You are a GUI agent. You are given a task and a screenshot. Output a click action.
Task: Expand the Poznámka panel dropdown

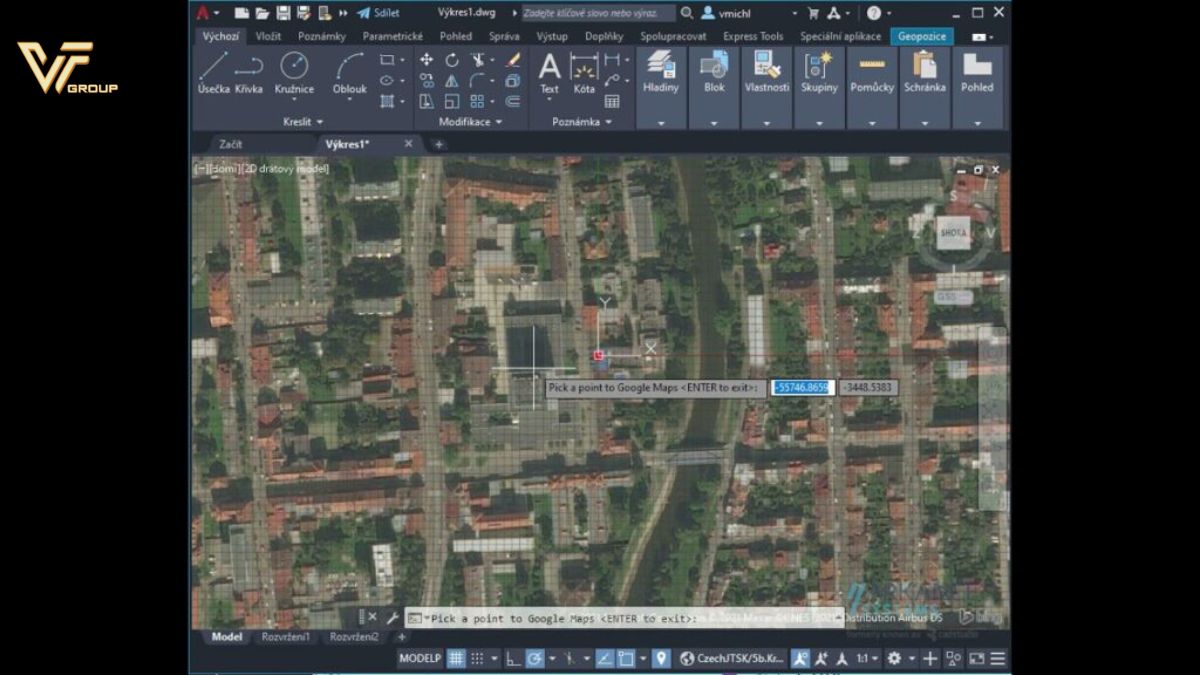(582, 122)
